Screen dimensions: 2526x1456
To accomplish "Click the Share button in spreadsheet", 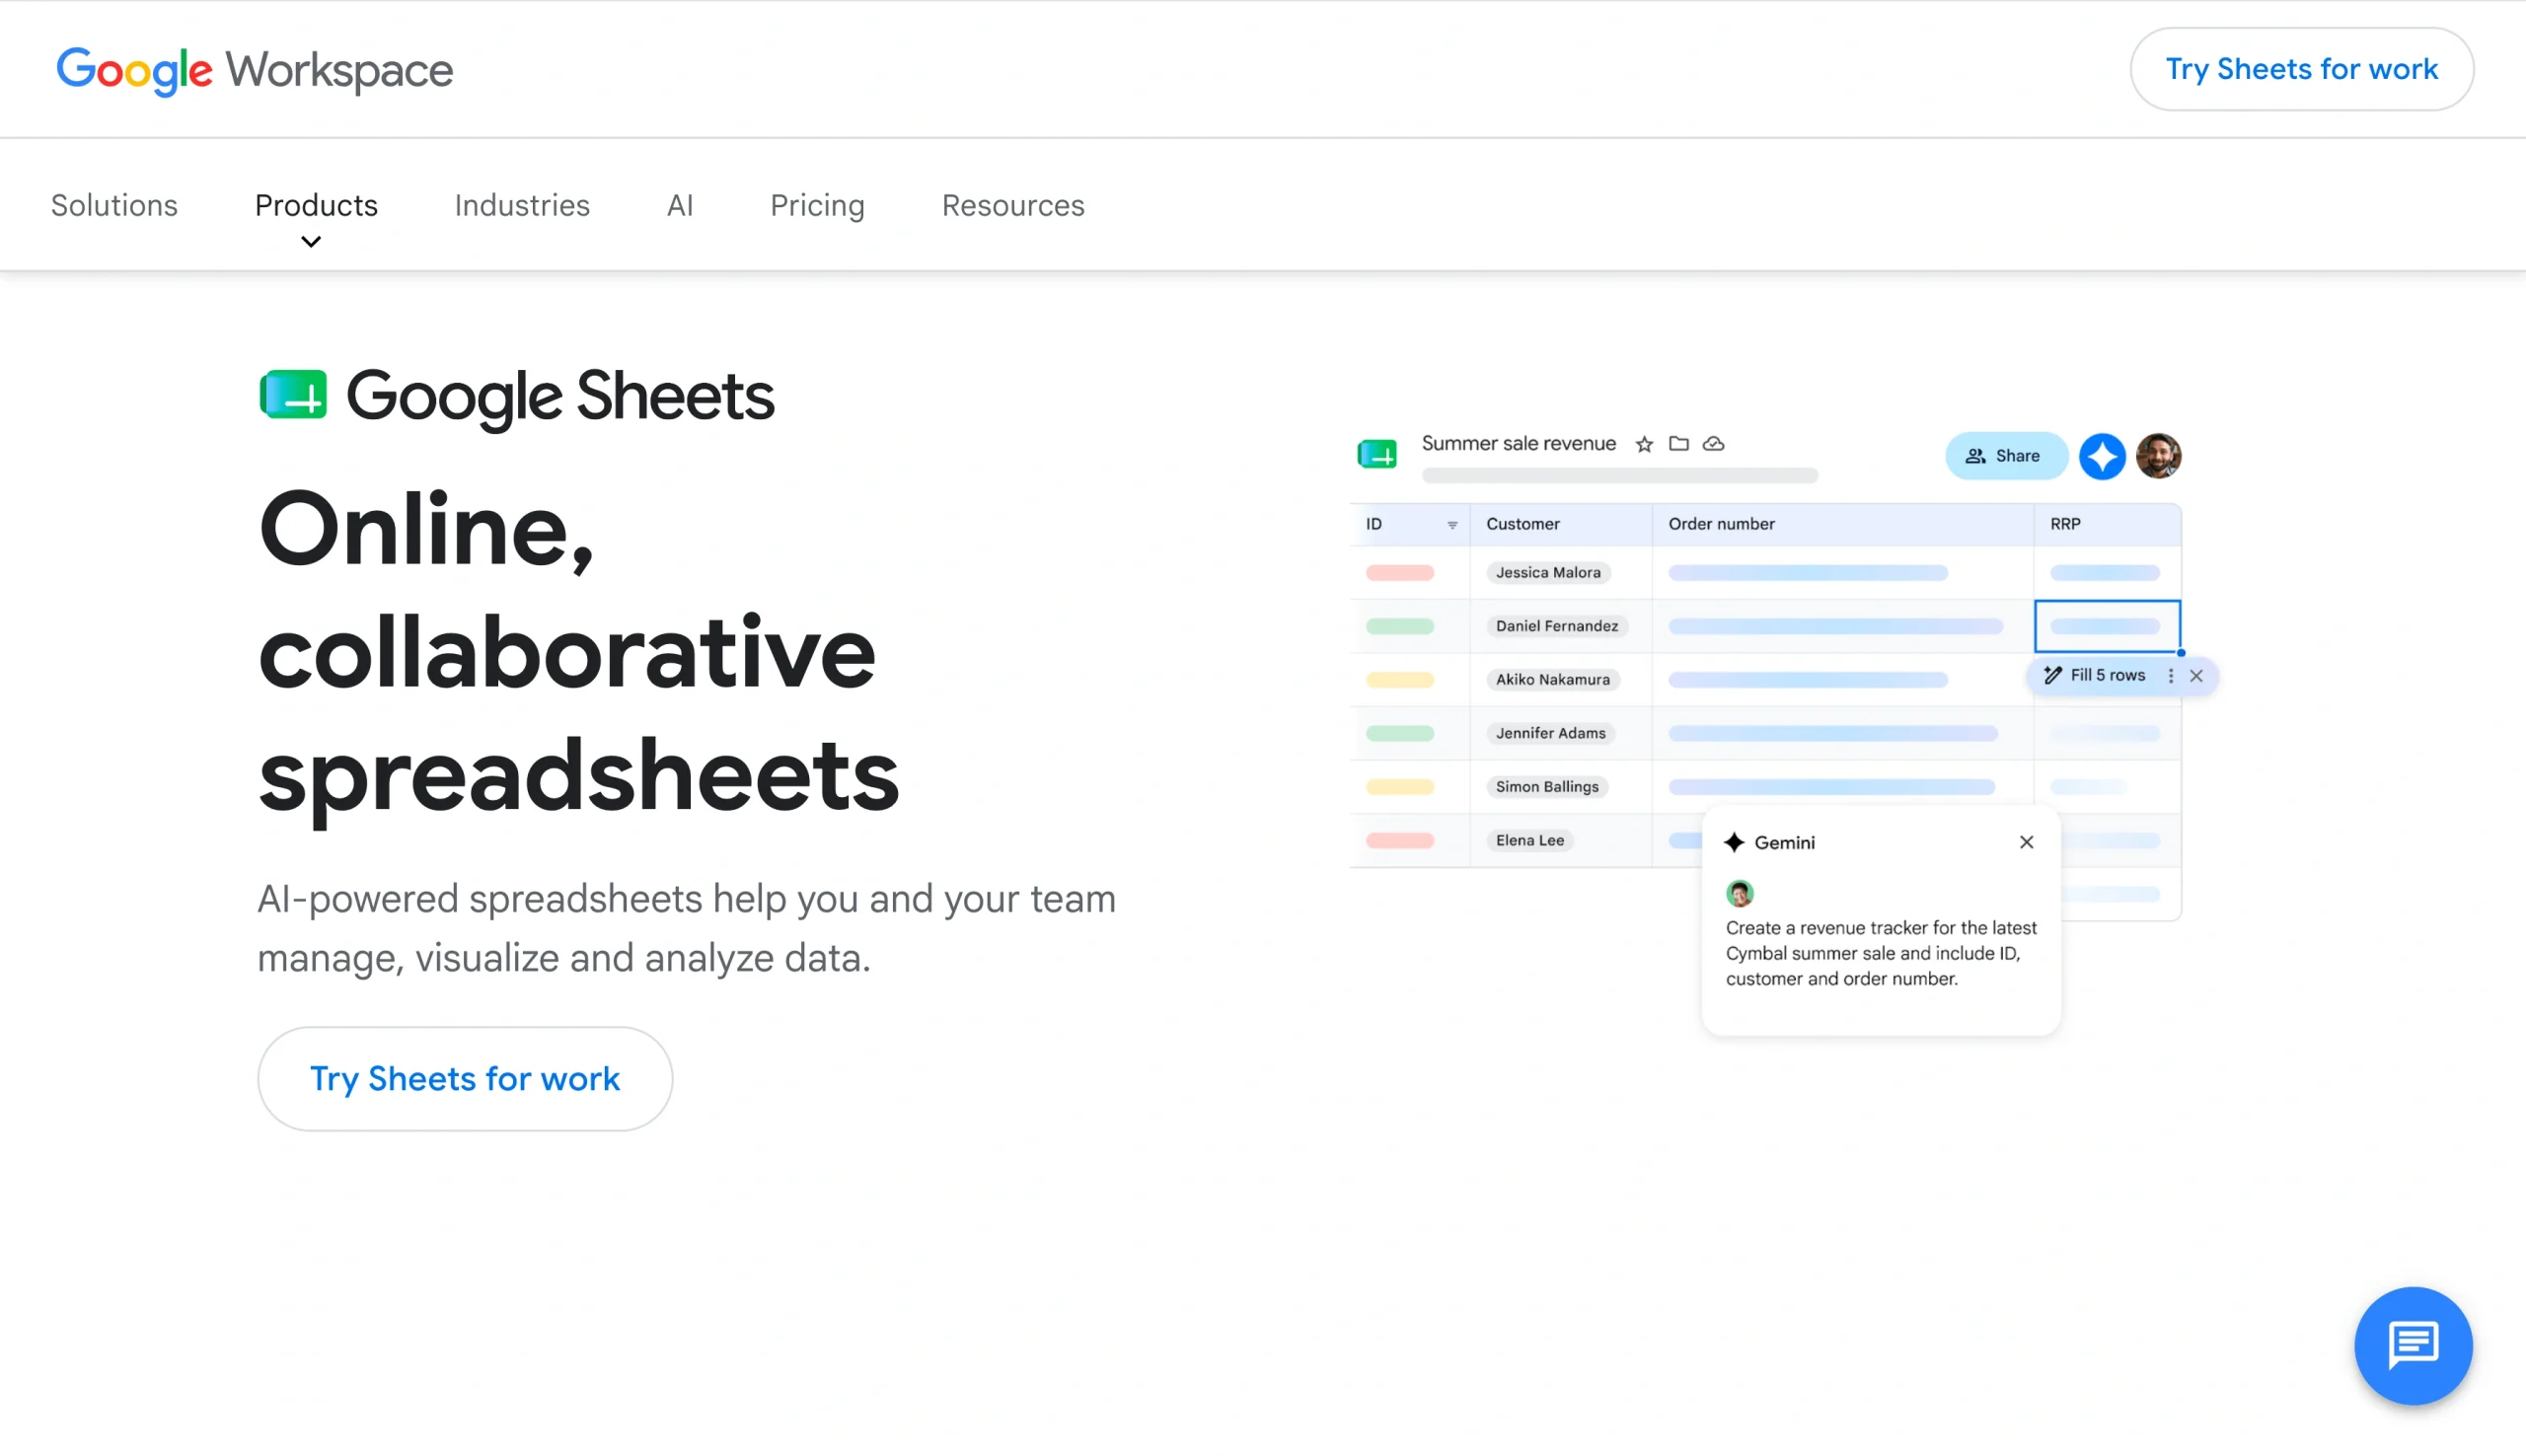I will pos(2005,456).
